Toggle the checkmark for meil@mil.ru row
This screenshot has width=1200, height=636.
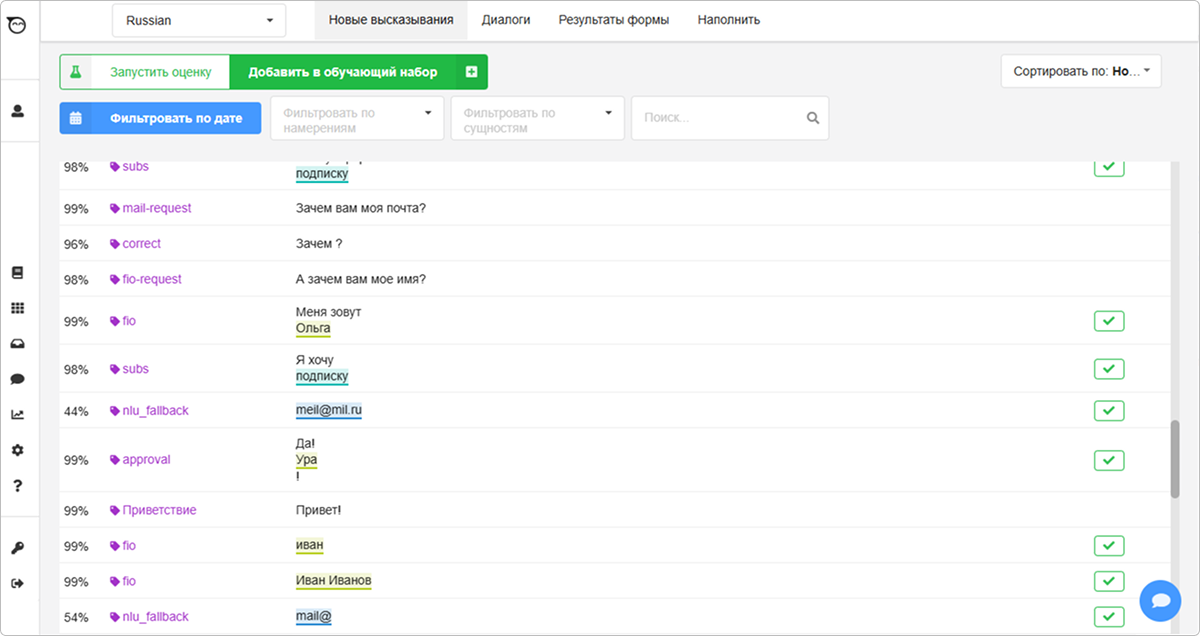click(x=1109, y=411)
